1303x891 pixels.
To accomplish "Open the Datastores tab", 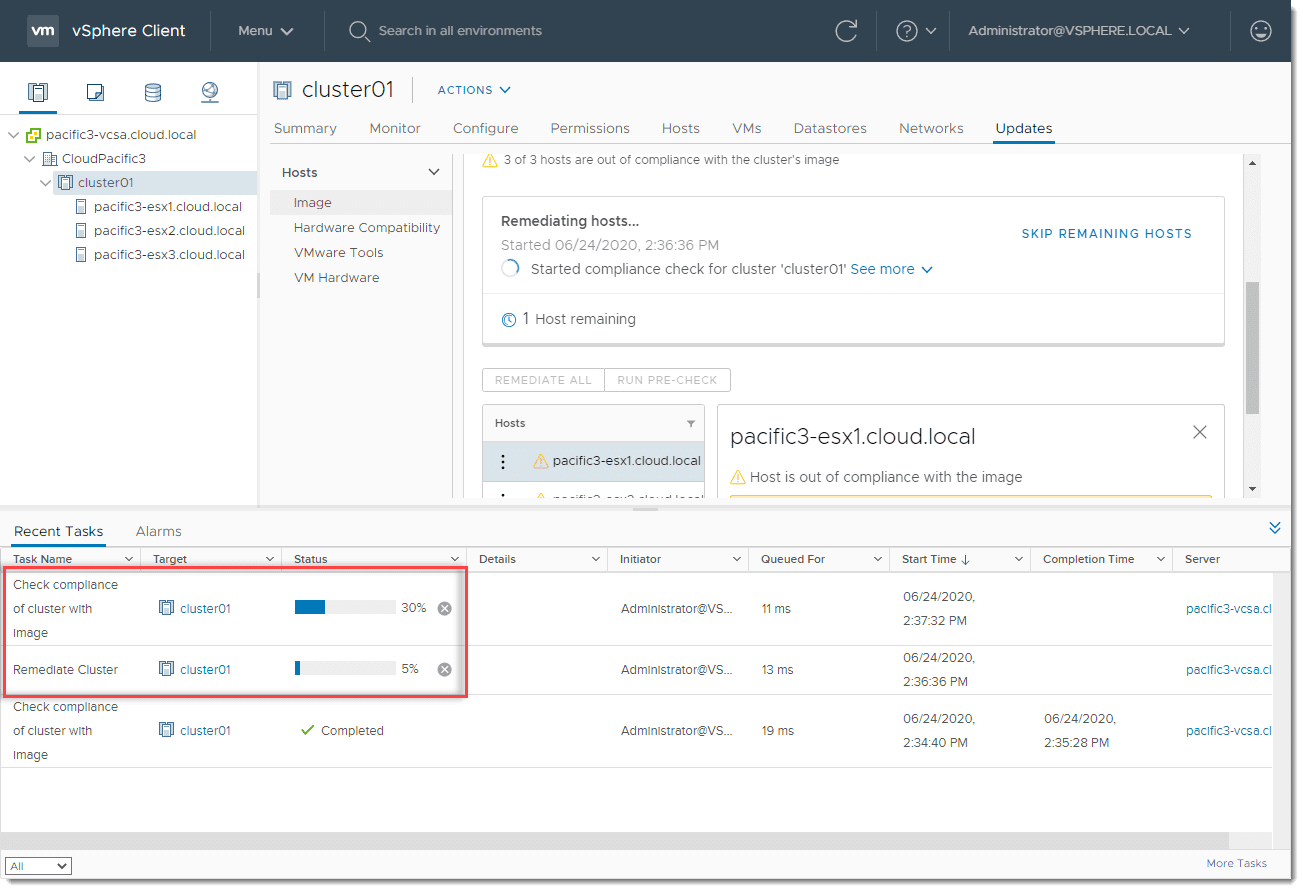I will 830,128.
